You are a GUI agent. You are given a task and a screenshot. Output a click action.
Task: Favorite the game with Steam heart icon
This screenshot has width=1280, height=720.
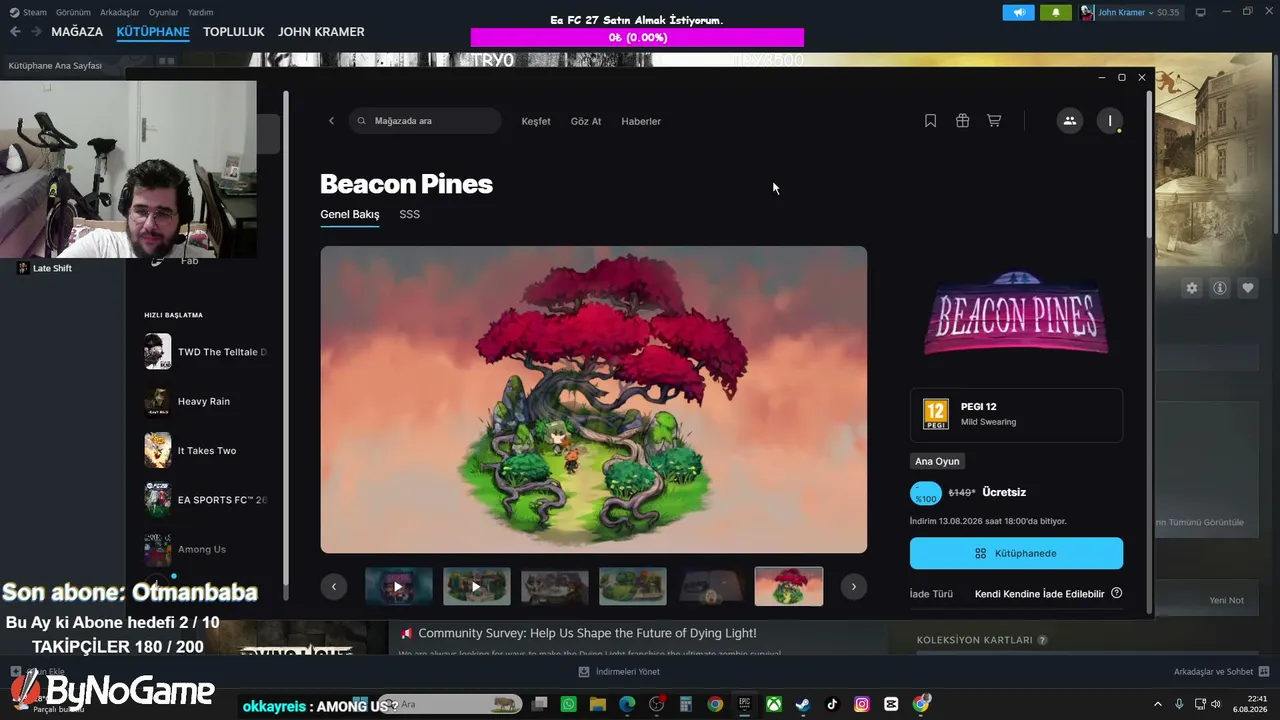tap(1248, 288)
